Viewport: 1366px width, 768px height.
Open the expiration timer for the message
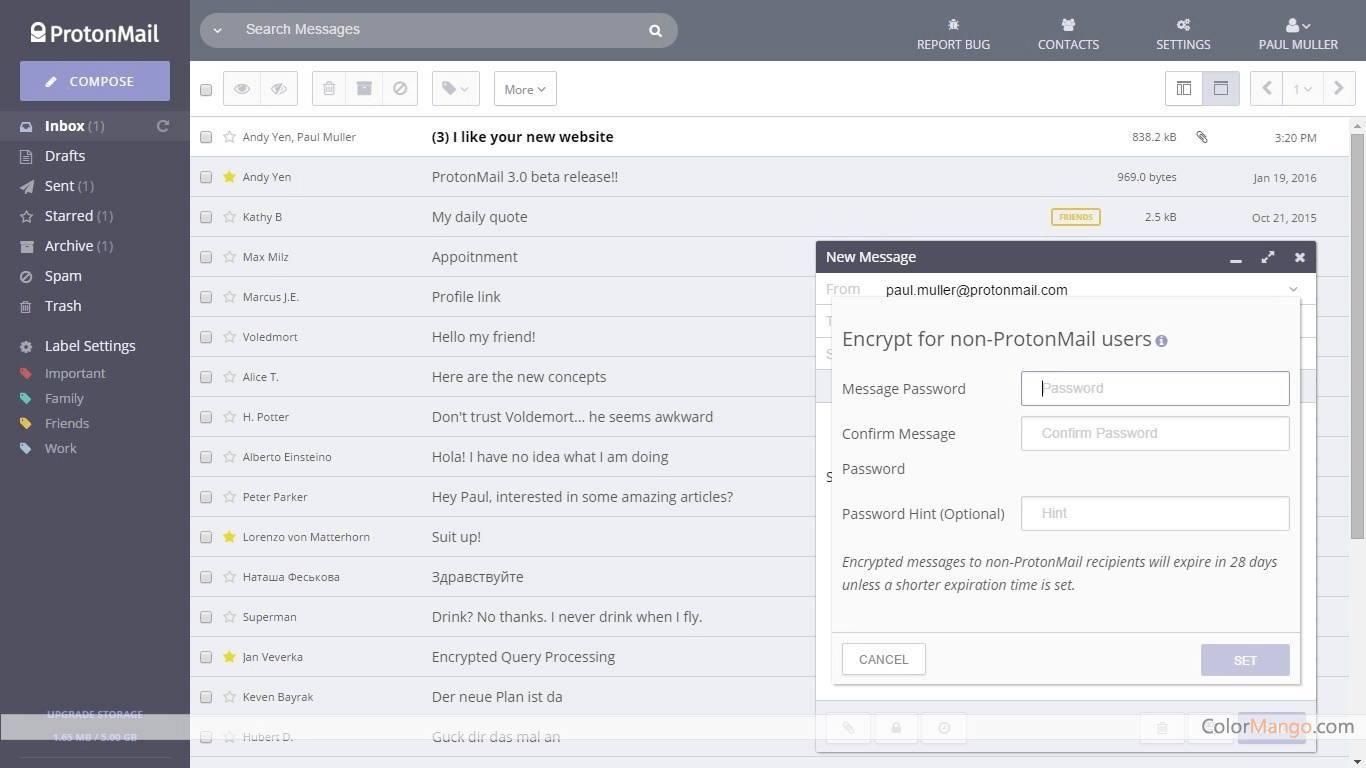tap(944, 728)
